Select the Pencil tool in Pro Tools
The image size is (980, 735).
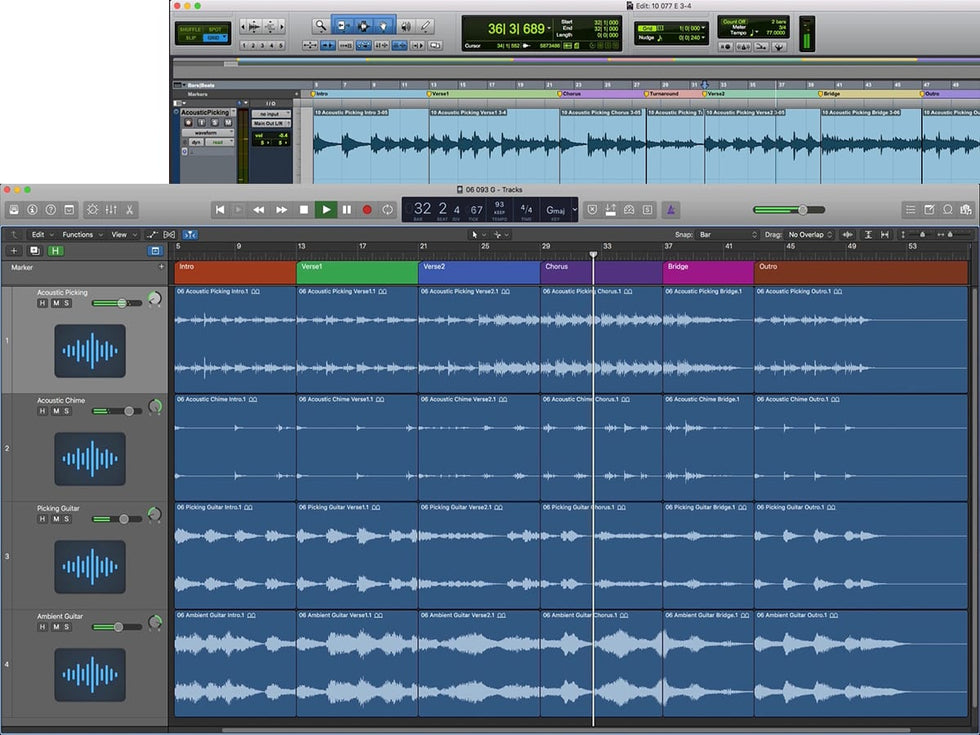(426, 25)
